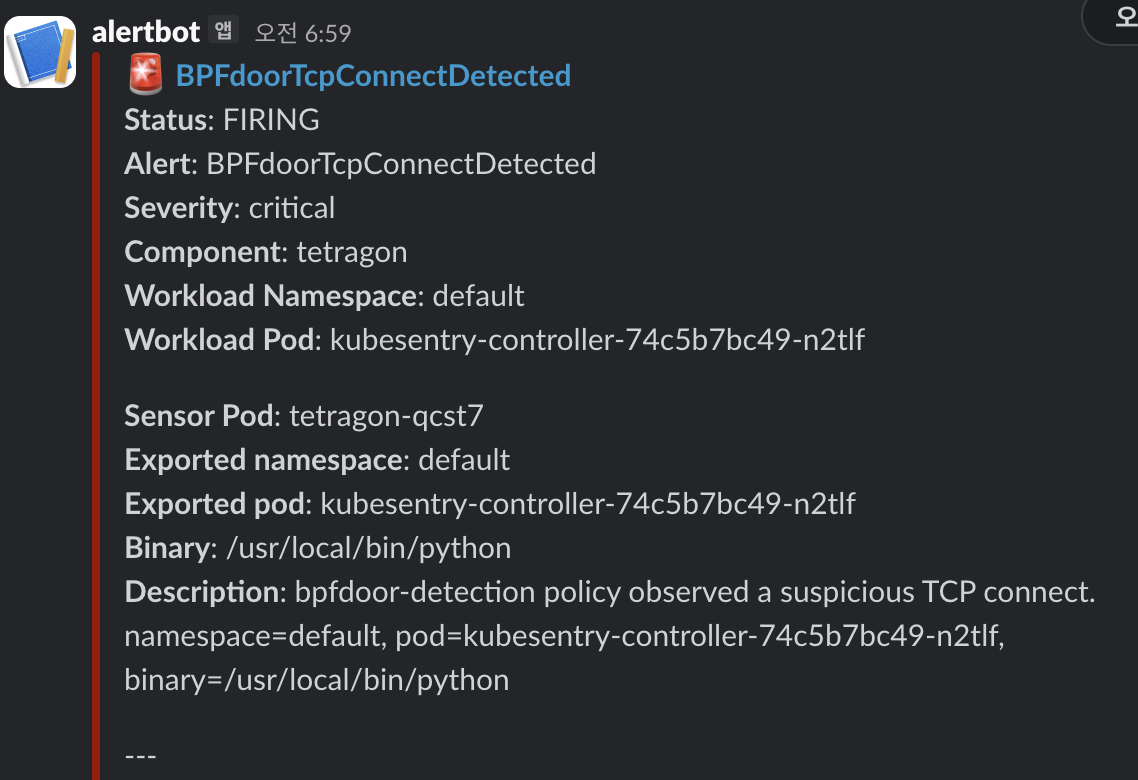Click the Binary: /usr/local/bin/python line
The height and width of the screenshot is (780, 1138).
pyautogui.click(x=318, y=548)
